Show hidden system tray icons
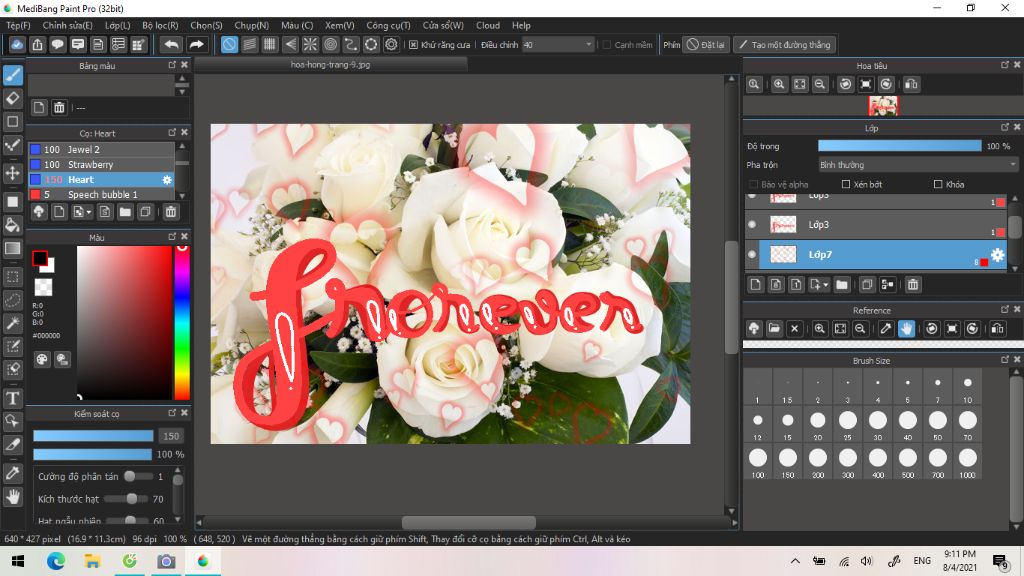The image size is (1024, 576). click(795, 561)
